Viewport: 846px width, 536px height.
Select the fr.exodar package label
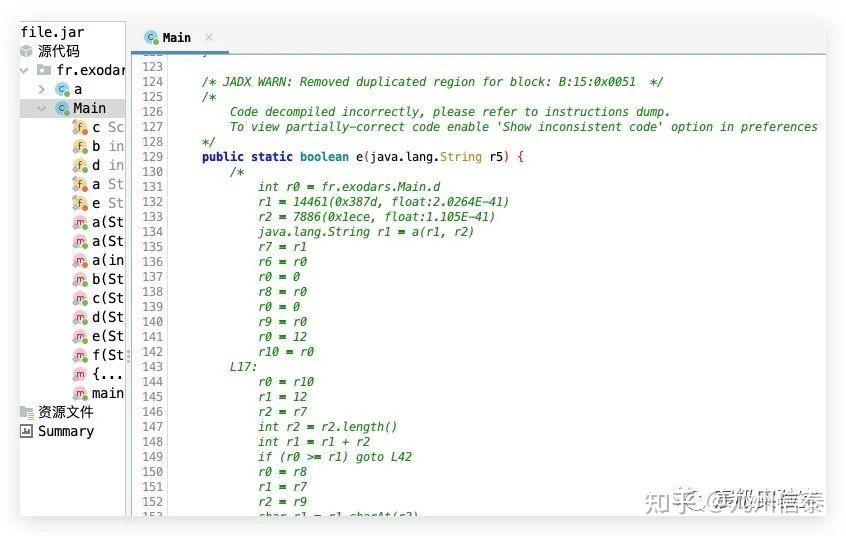90,70
